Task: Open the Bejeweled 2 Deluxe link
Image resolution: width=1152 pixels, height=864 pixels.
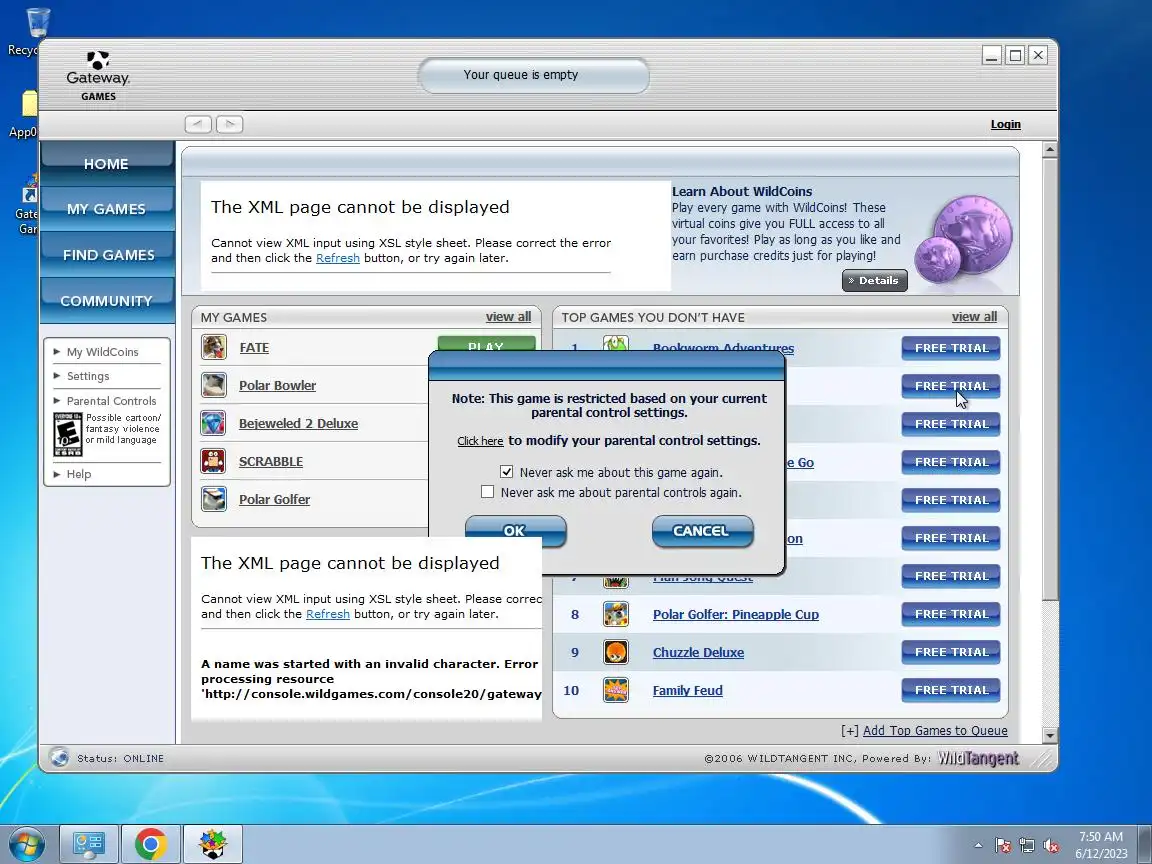Action: (x=298, y=423)
